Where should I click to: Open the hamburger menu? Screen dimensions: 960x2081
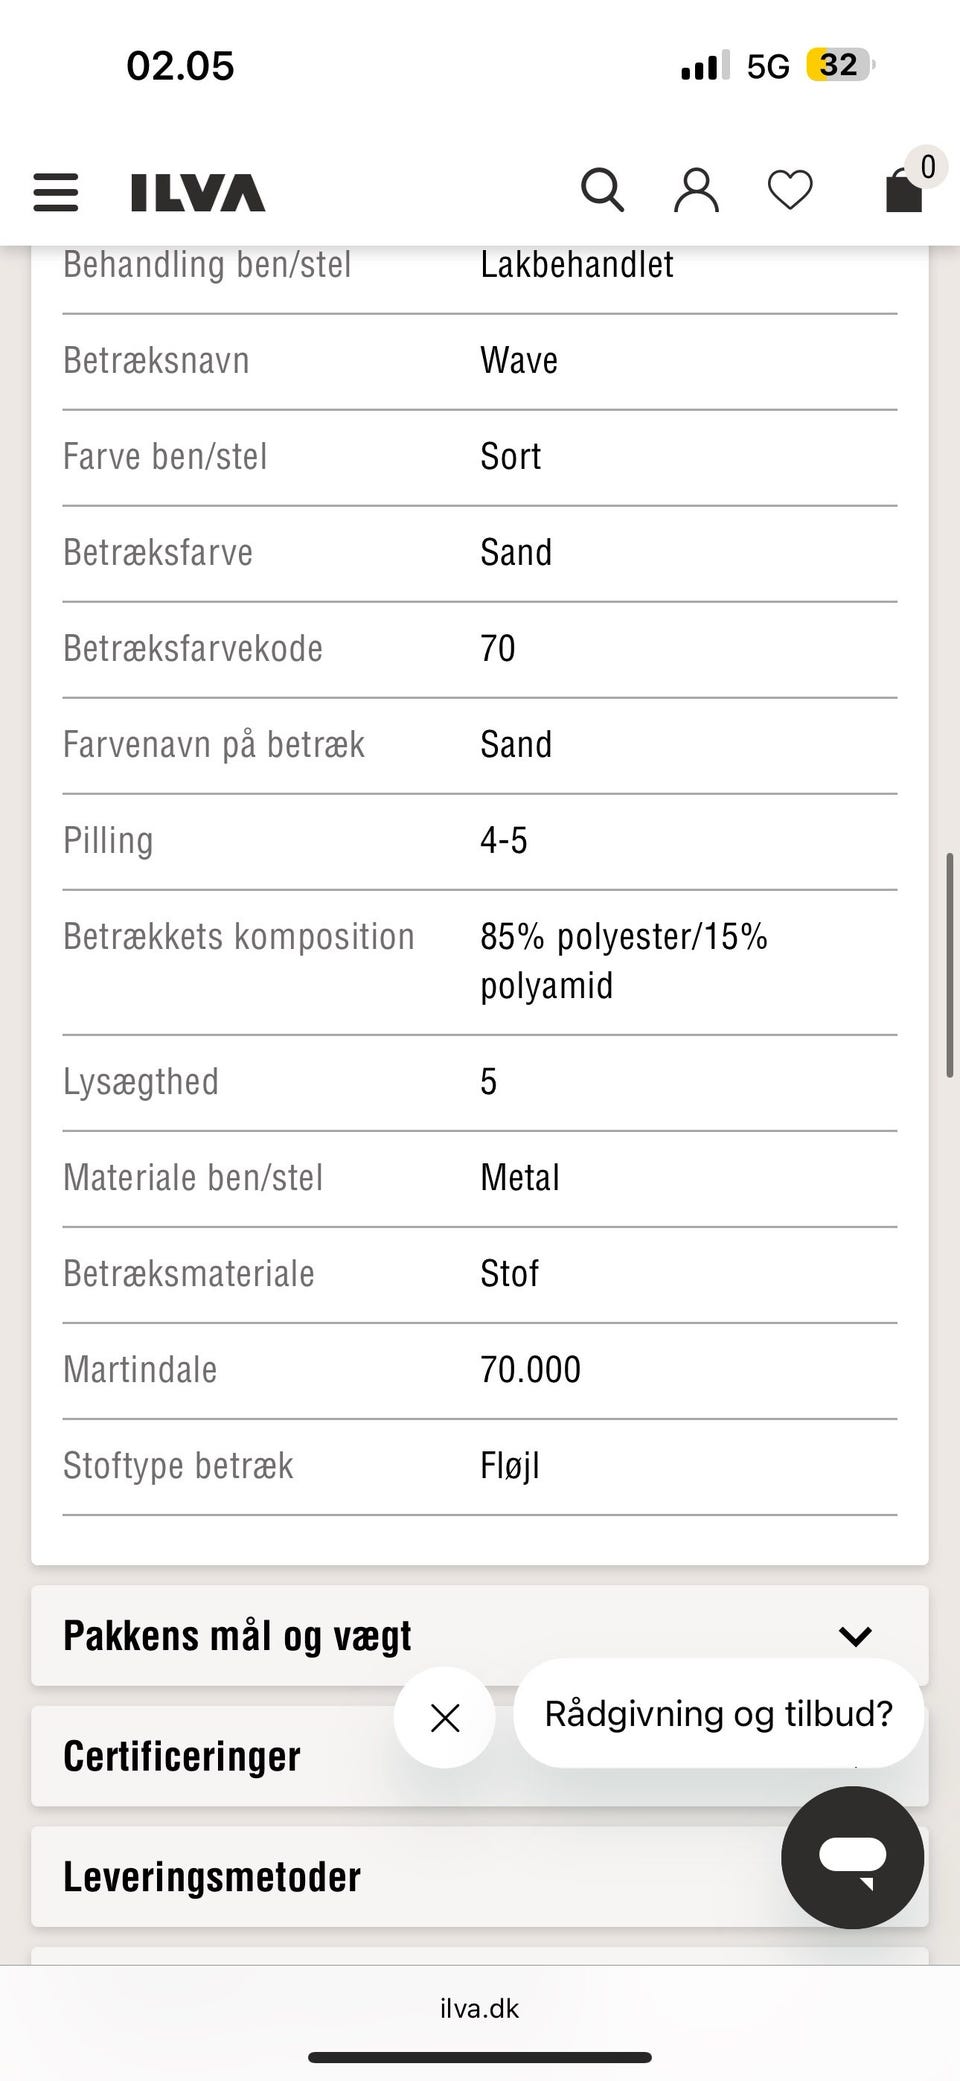pos(56,192)
